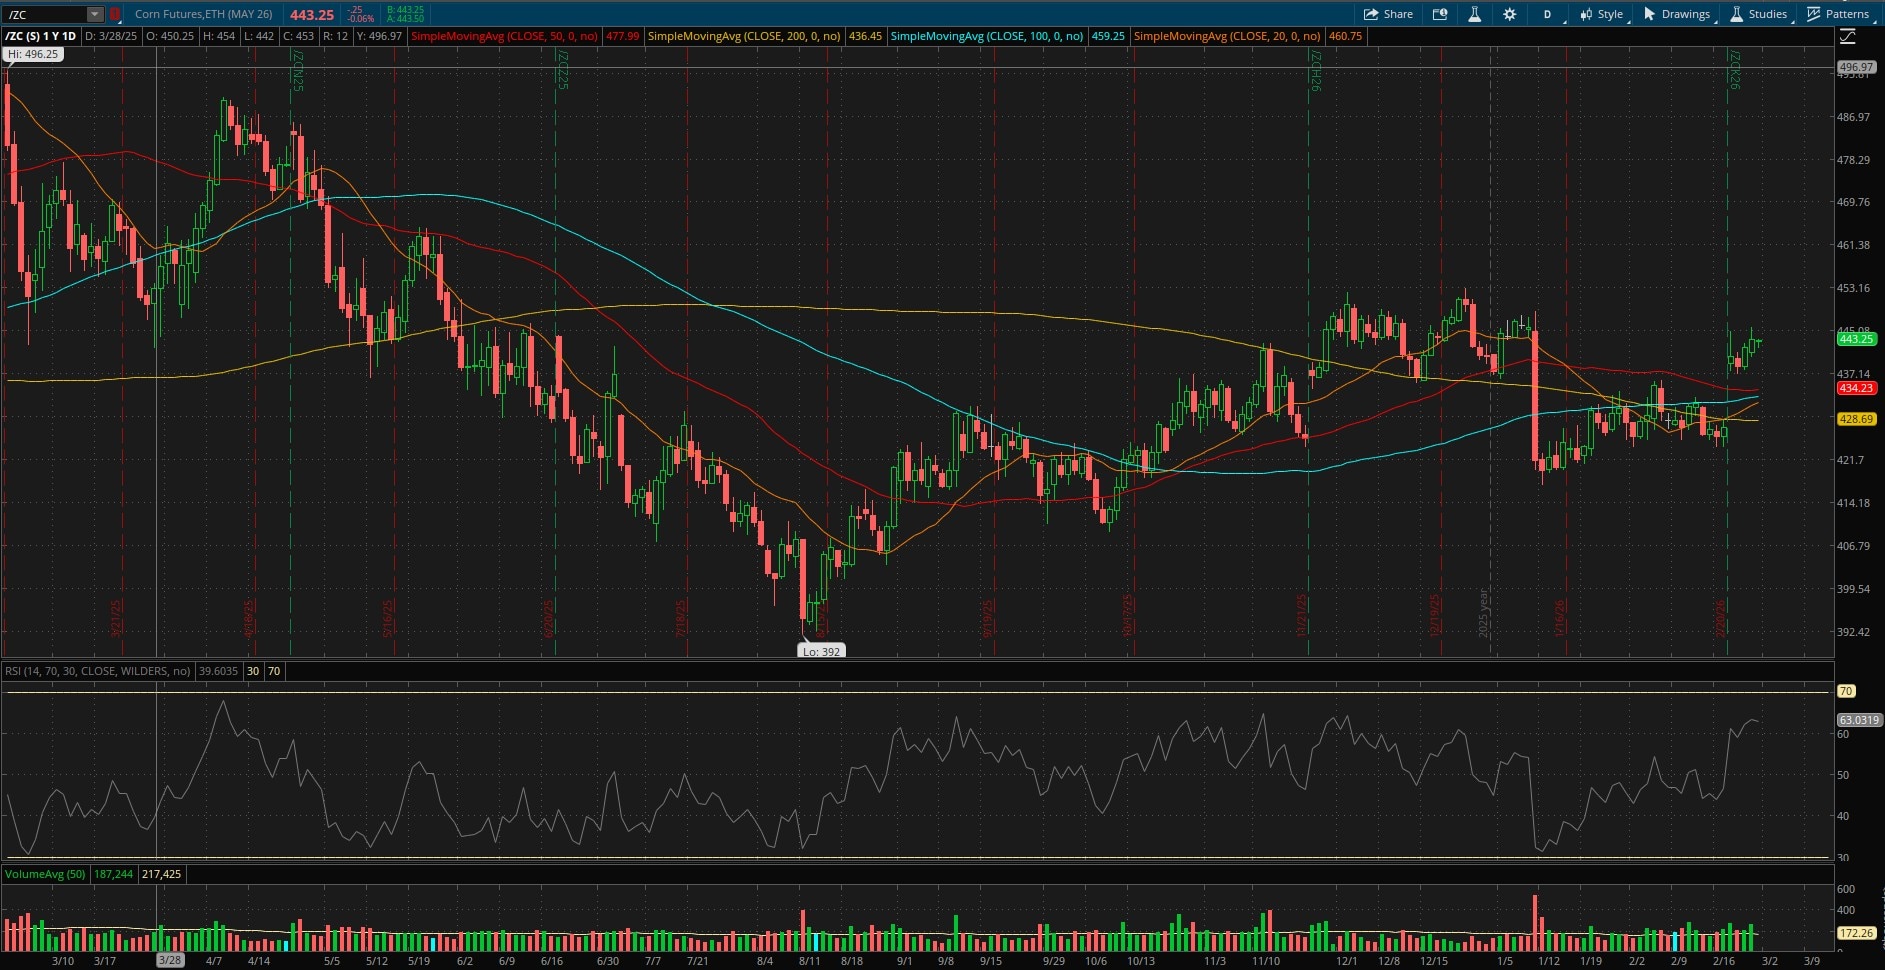Click the beaker icon left of the settings gear
The height and width of the screenshot is (970, 1885).
(x=1475, y=14)
